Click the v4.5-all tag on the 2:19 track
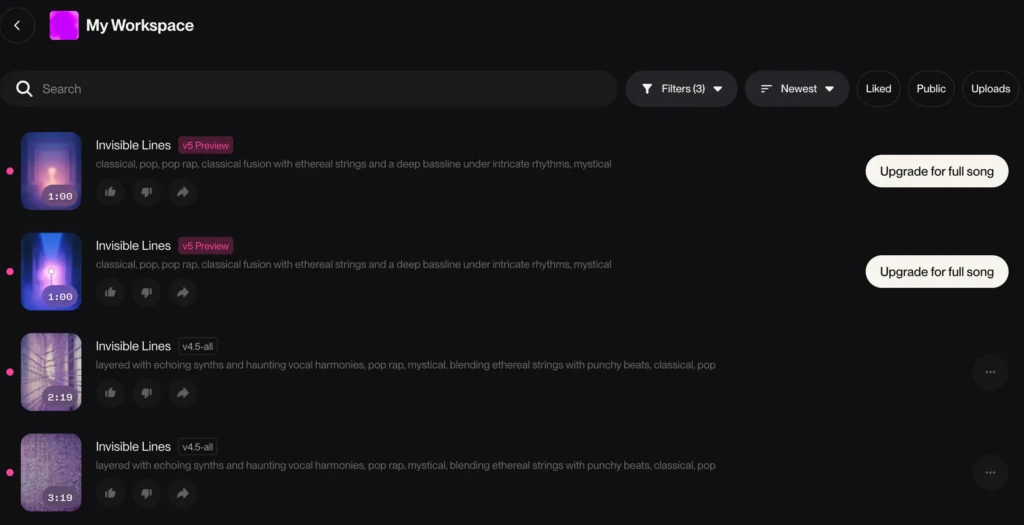The width and height of the screenshot is (1024, 525). [198, 346]
